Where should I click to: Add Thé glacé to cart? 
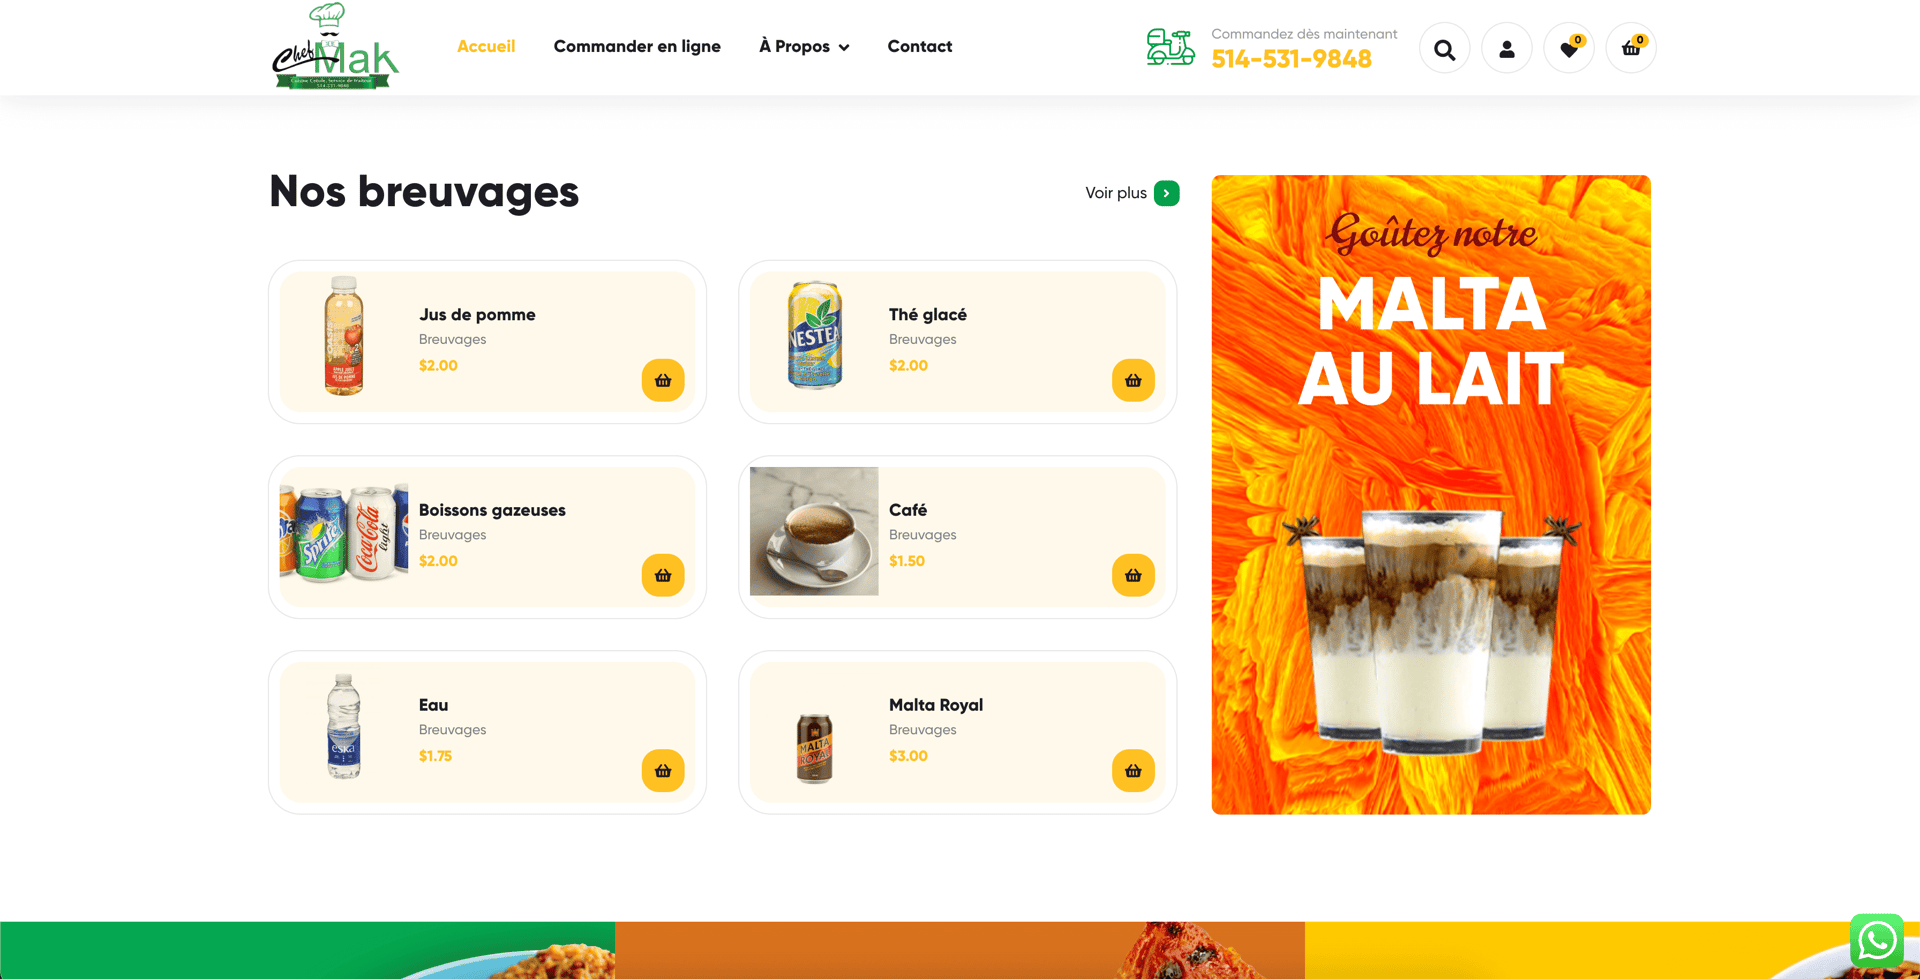point(1133,380)
